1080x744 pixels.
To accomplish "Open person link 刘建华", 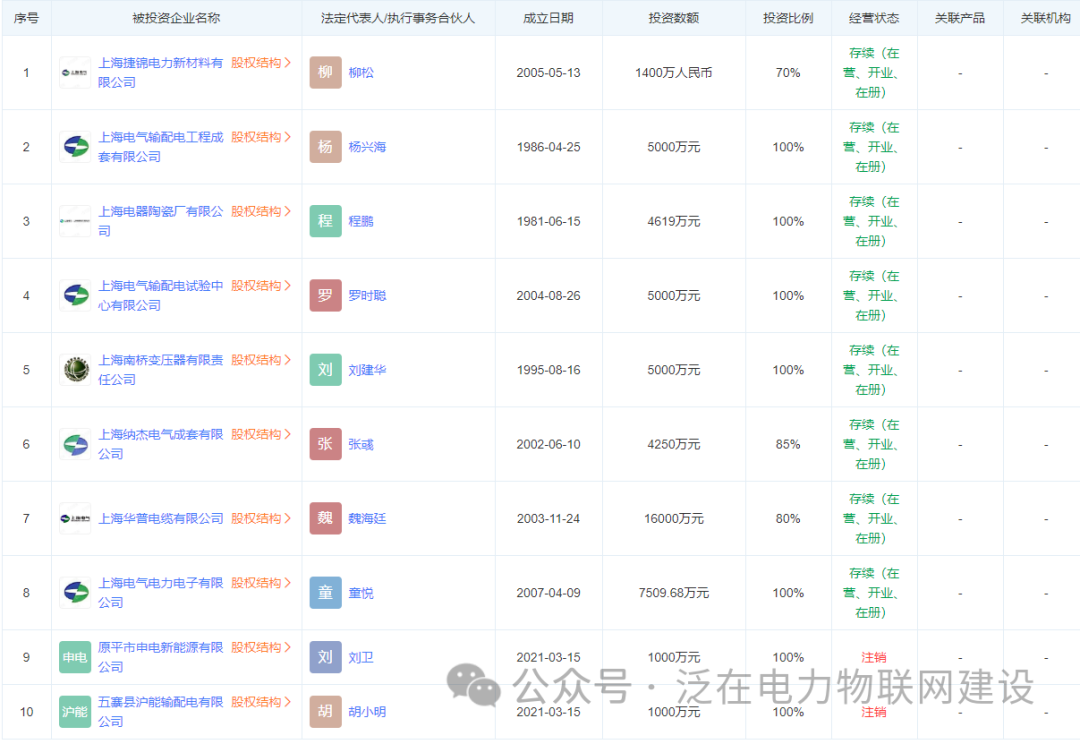I will (367, 370).
